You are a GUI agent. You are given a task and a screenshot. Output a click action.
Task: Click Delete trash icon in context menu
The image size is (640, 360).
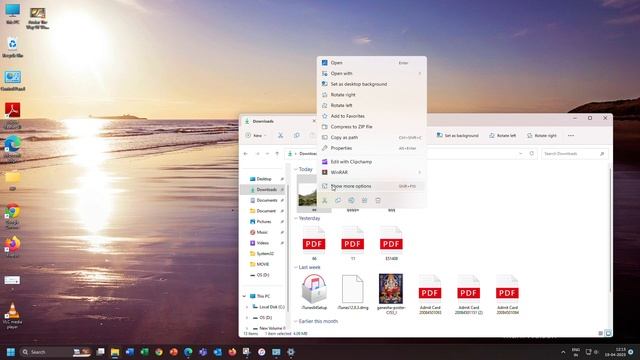(378, 200)
